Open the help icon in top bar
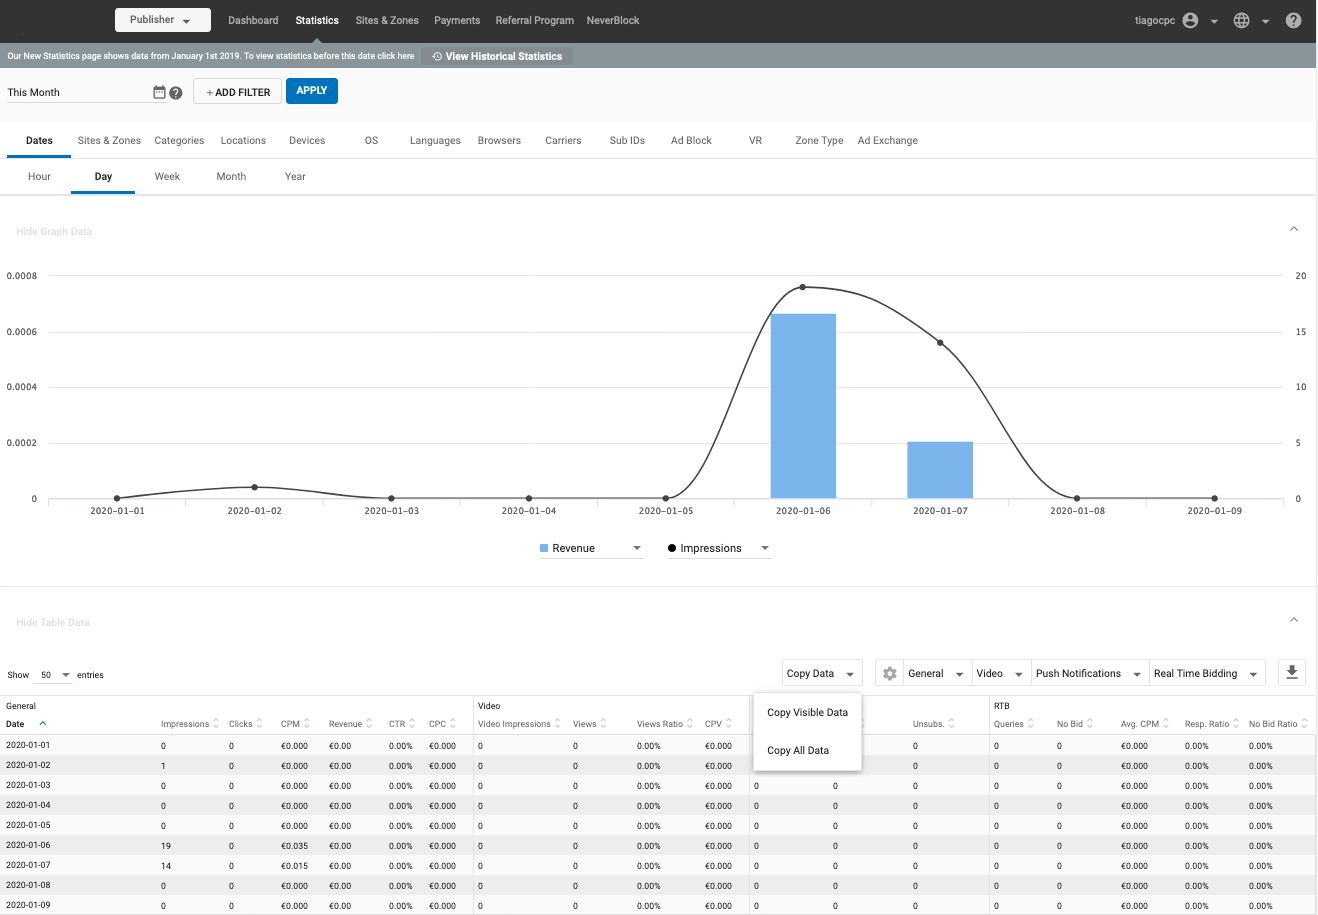This screenshot has width=1318, height=915. [1293, 20]
